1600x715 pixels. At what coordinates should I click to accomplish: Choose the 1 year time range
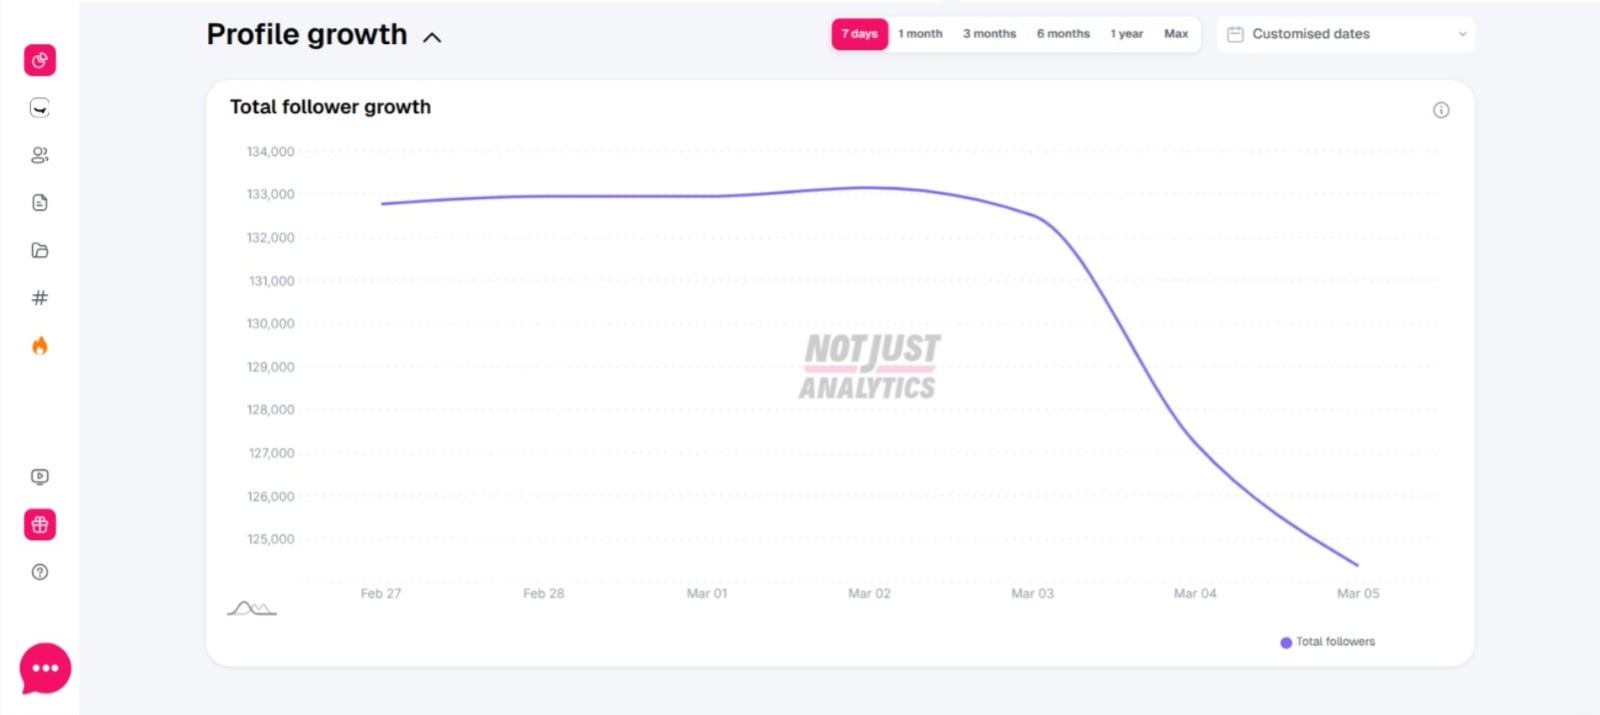1126,34
